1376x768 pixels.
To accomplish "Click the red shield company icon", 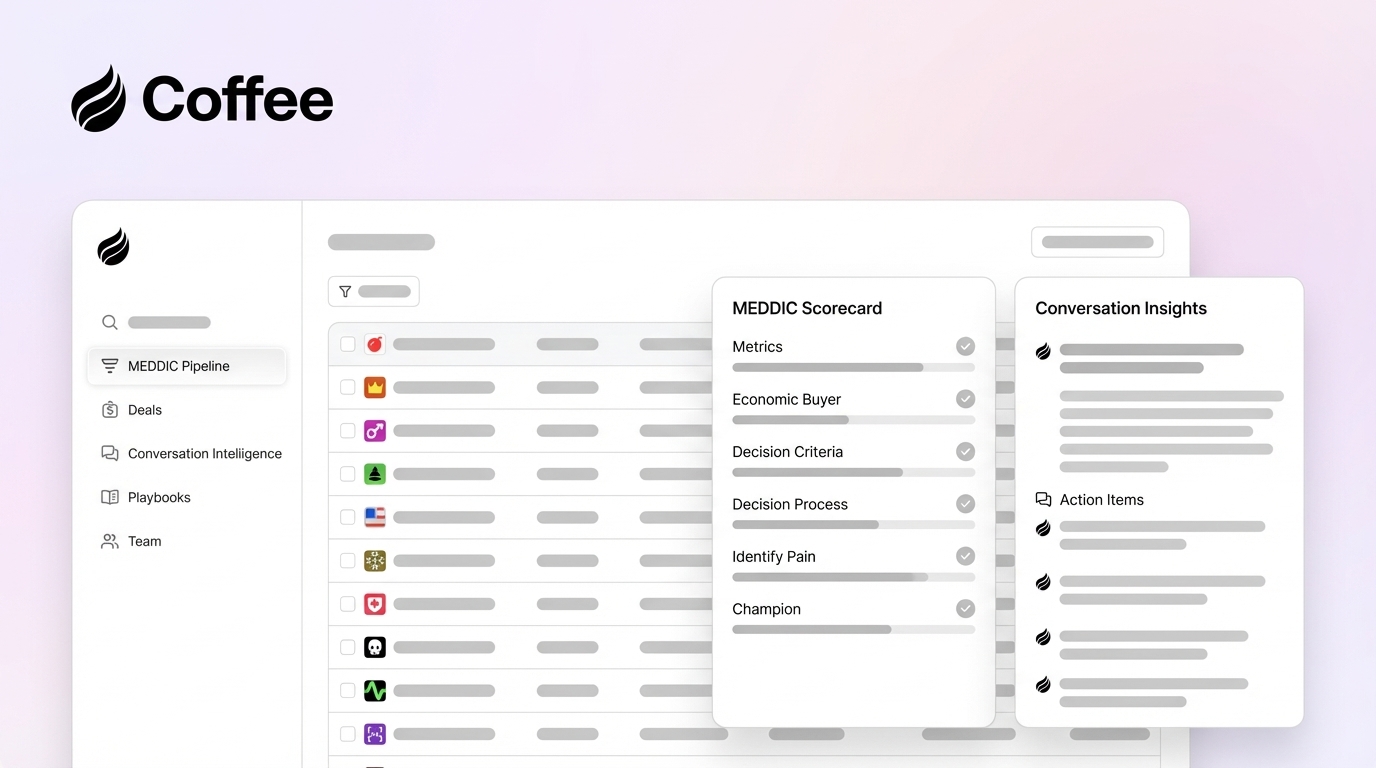I will click(x=375, y=604).
